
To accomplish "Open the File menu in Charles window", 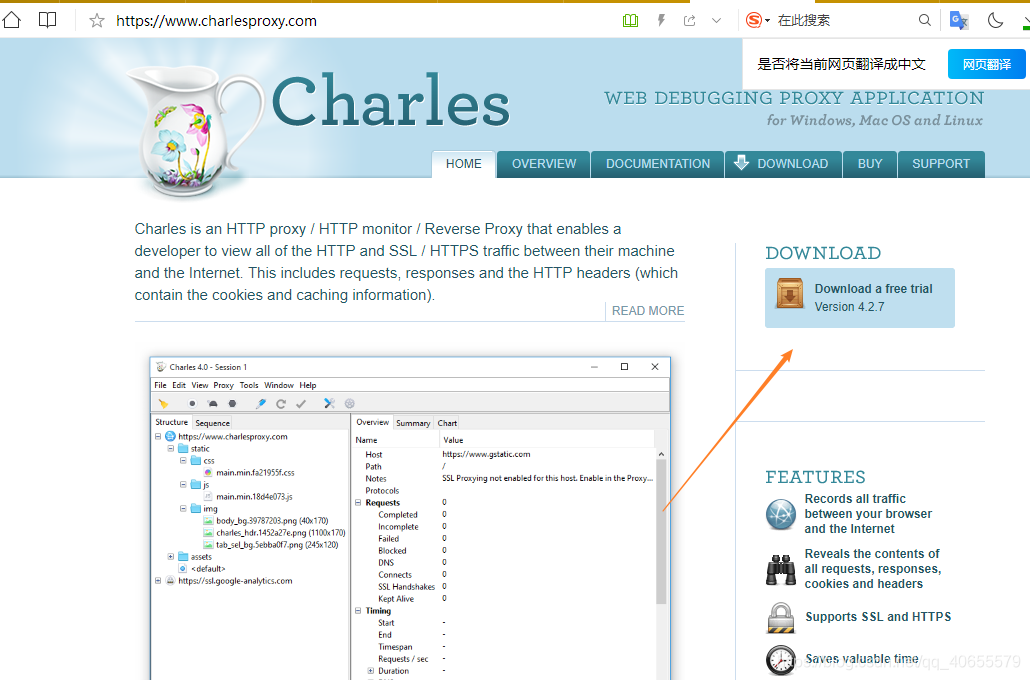I will 160,385.
